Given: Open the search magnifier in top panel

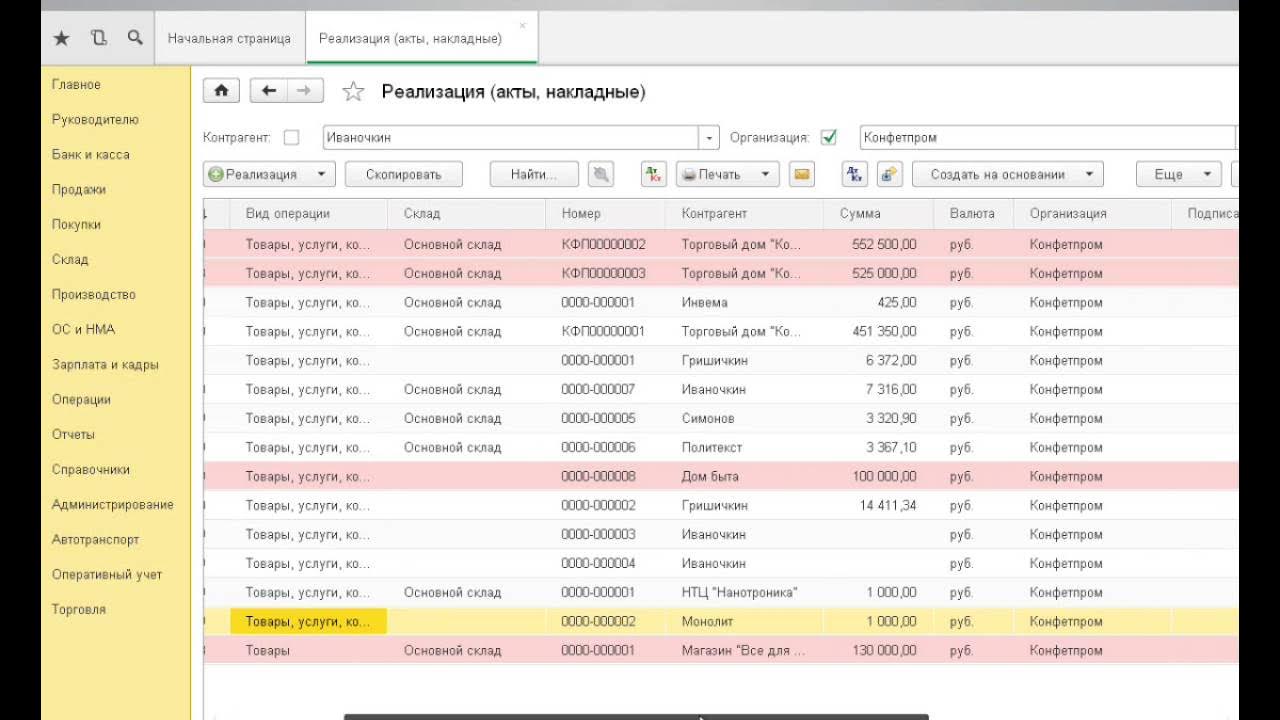Looking at the screenshot, I should (135, 38).
